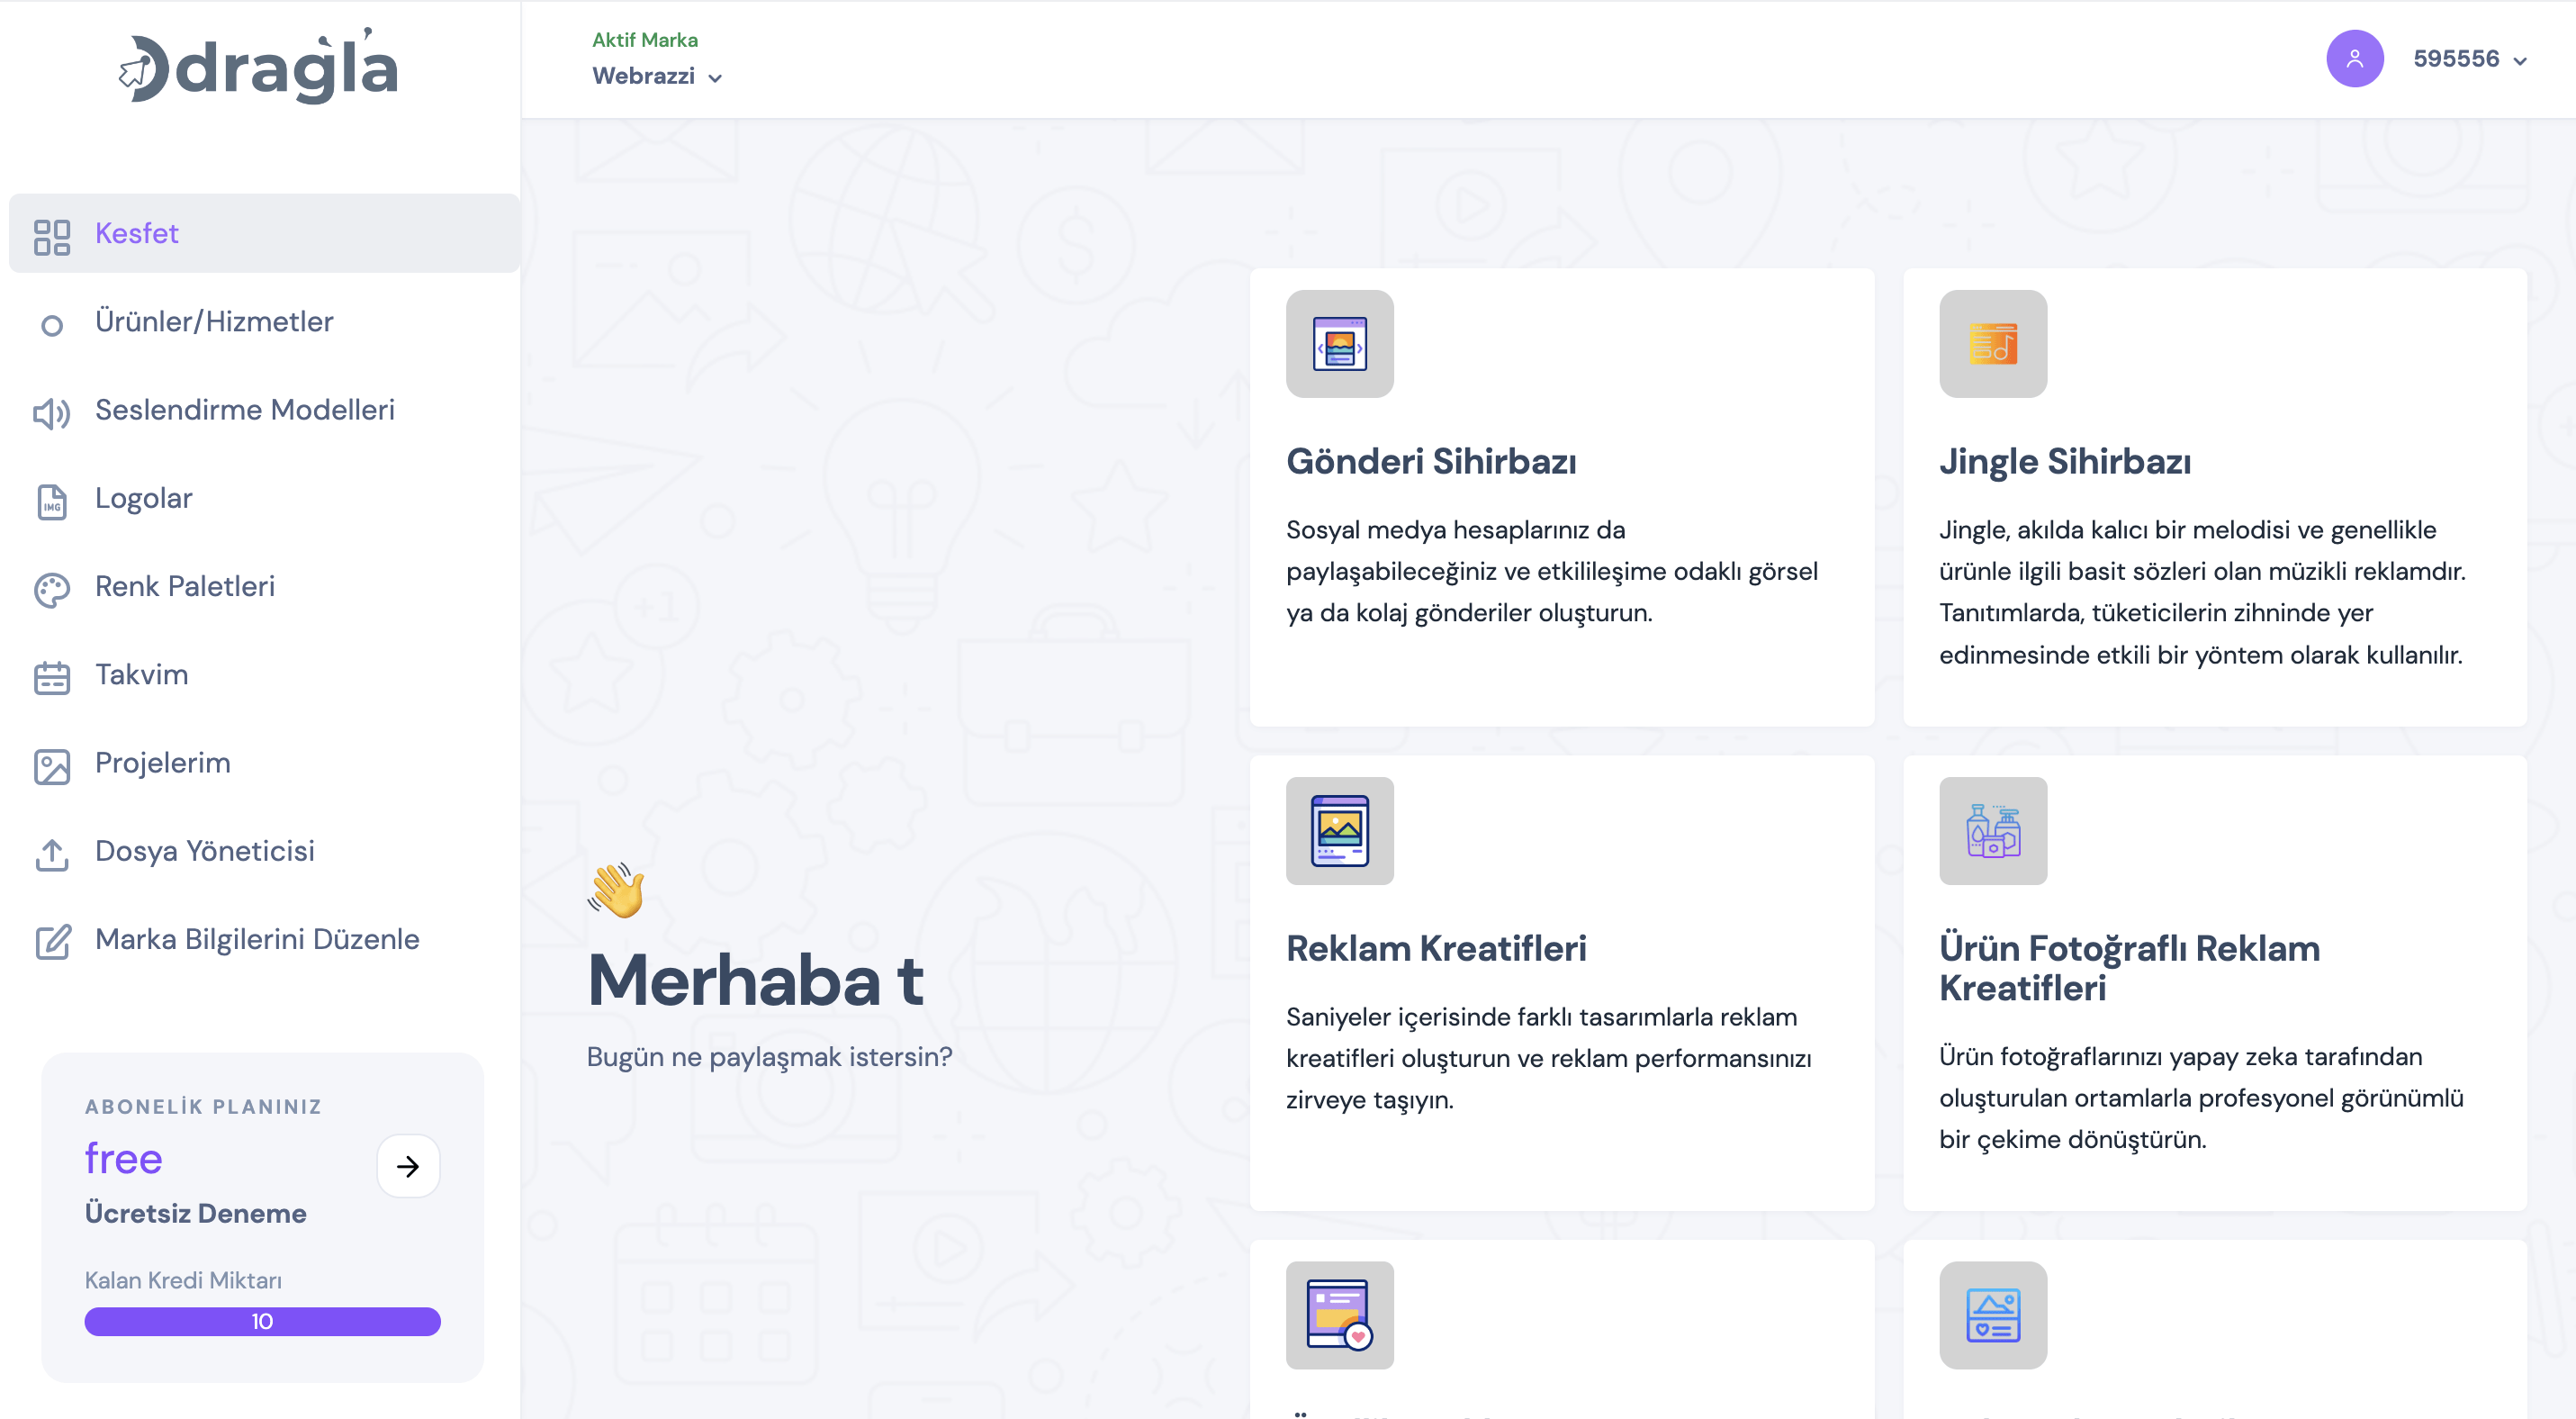2576x1419 pixels.
Task: Click the subscription plan arrow button
Action: click(408, 1166)
